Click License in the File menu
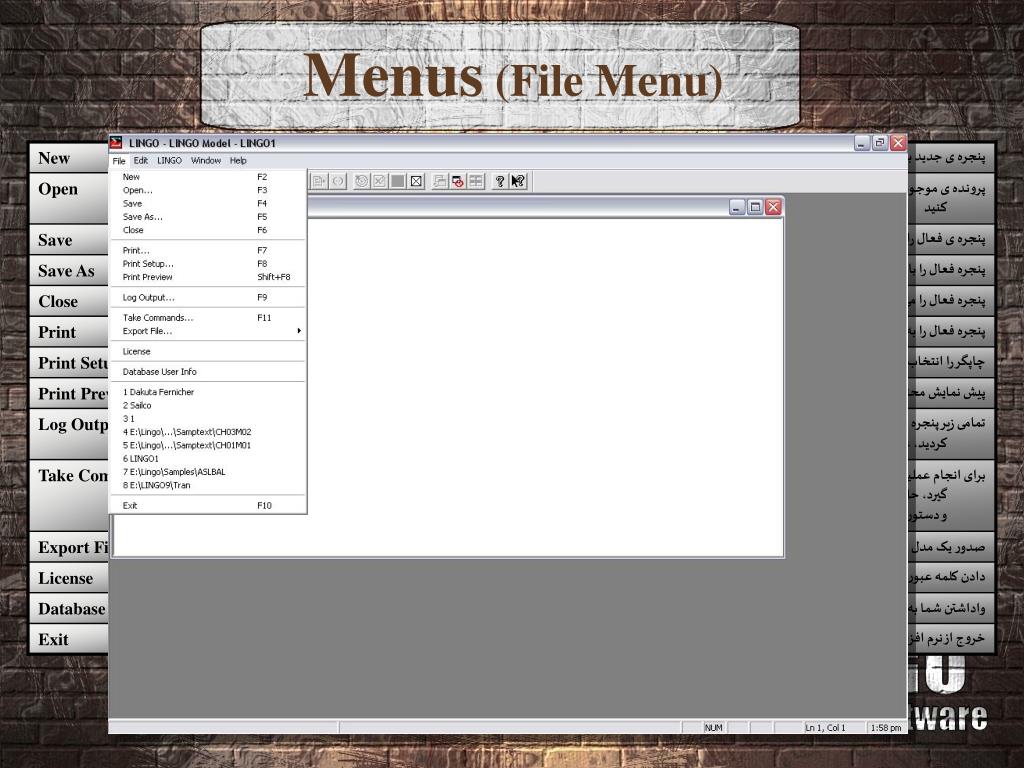 (208, 351)
